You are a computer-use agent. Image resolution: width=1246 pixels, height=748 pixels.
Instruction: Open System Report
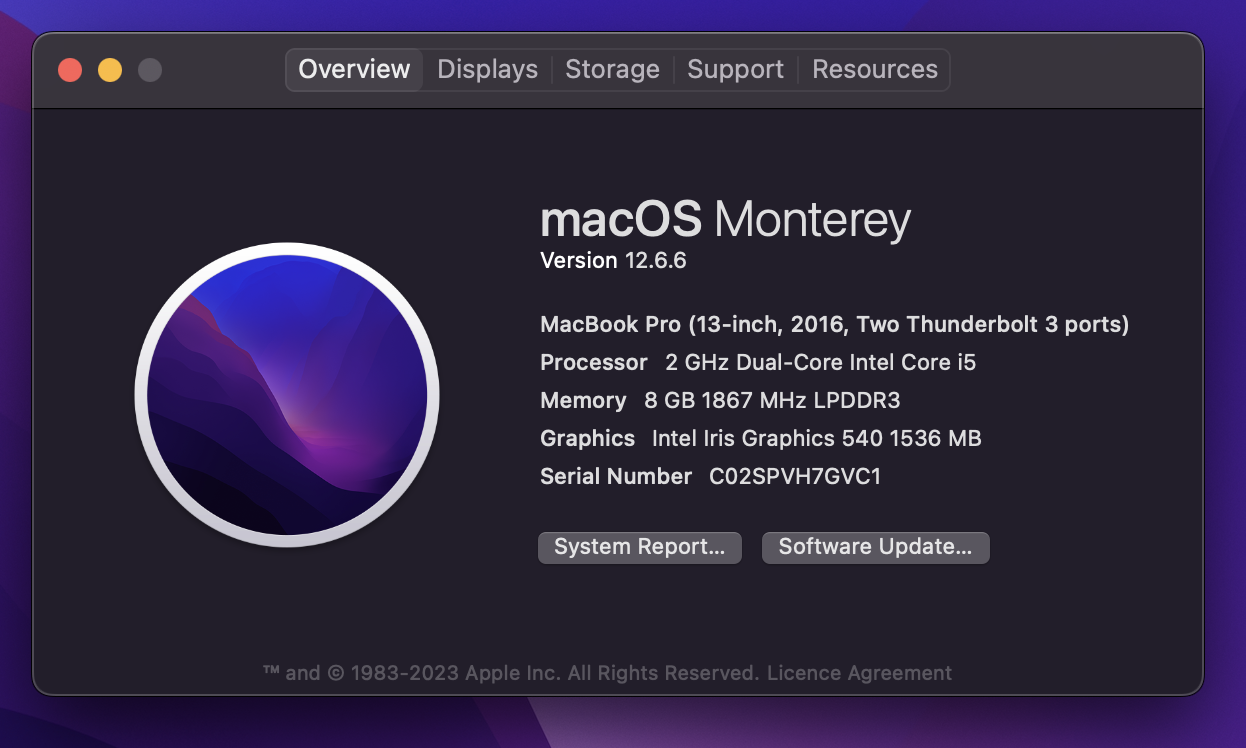pyautogui.click(x=640, y=547)
